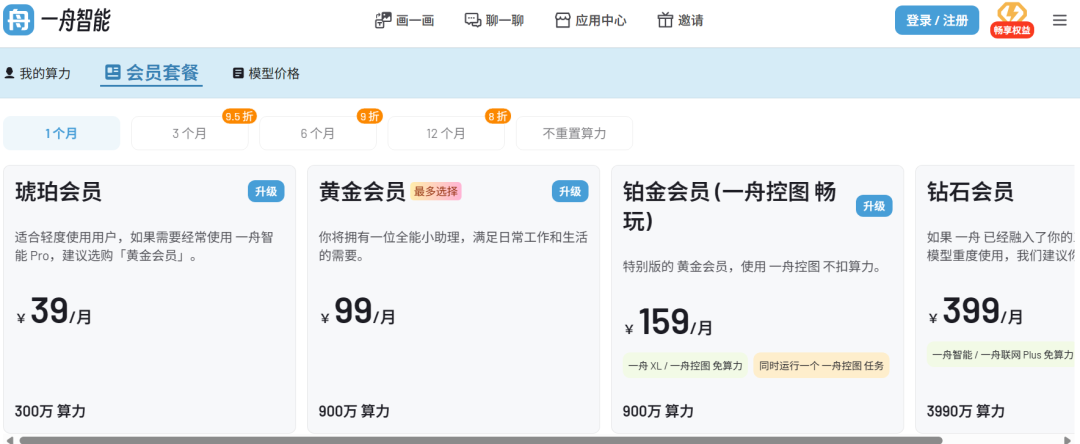The width and height of the screenshot is (1080, 444).
Task: Click the scrollbar left arrow
Action: [x=9, y=440]
